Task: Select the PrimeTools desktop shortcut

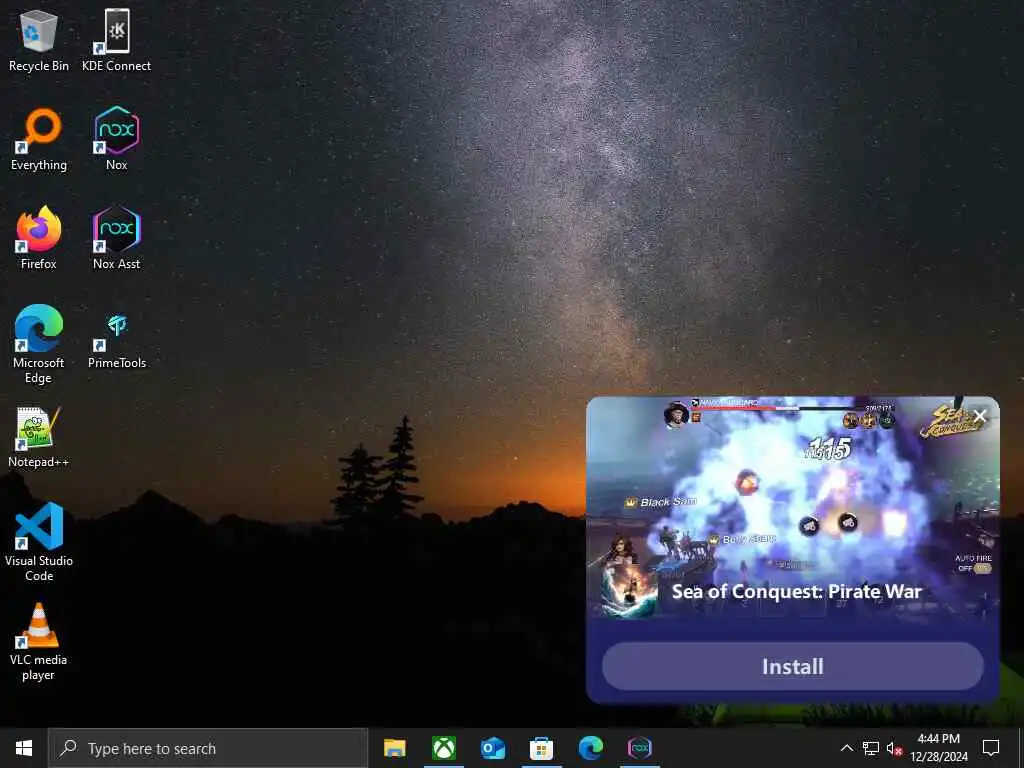Action: click(116, 342)
